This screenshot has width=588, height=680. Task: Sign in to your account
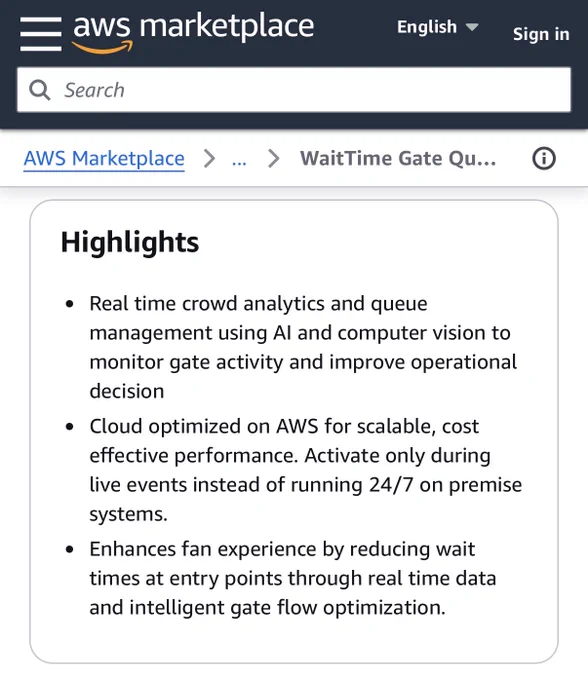pos(541,34)
